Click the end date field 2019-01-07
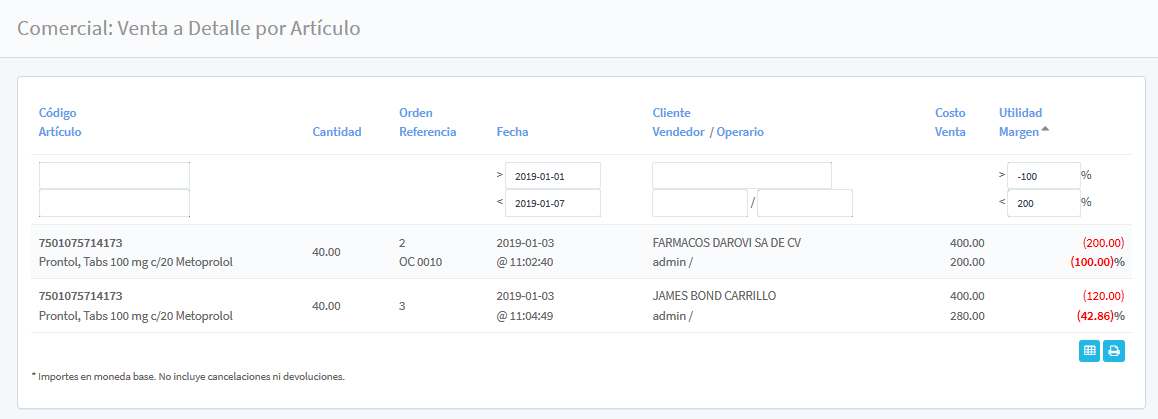 [552, 203]
